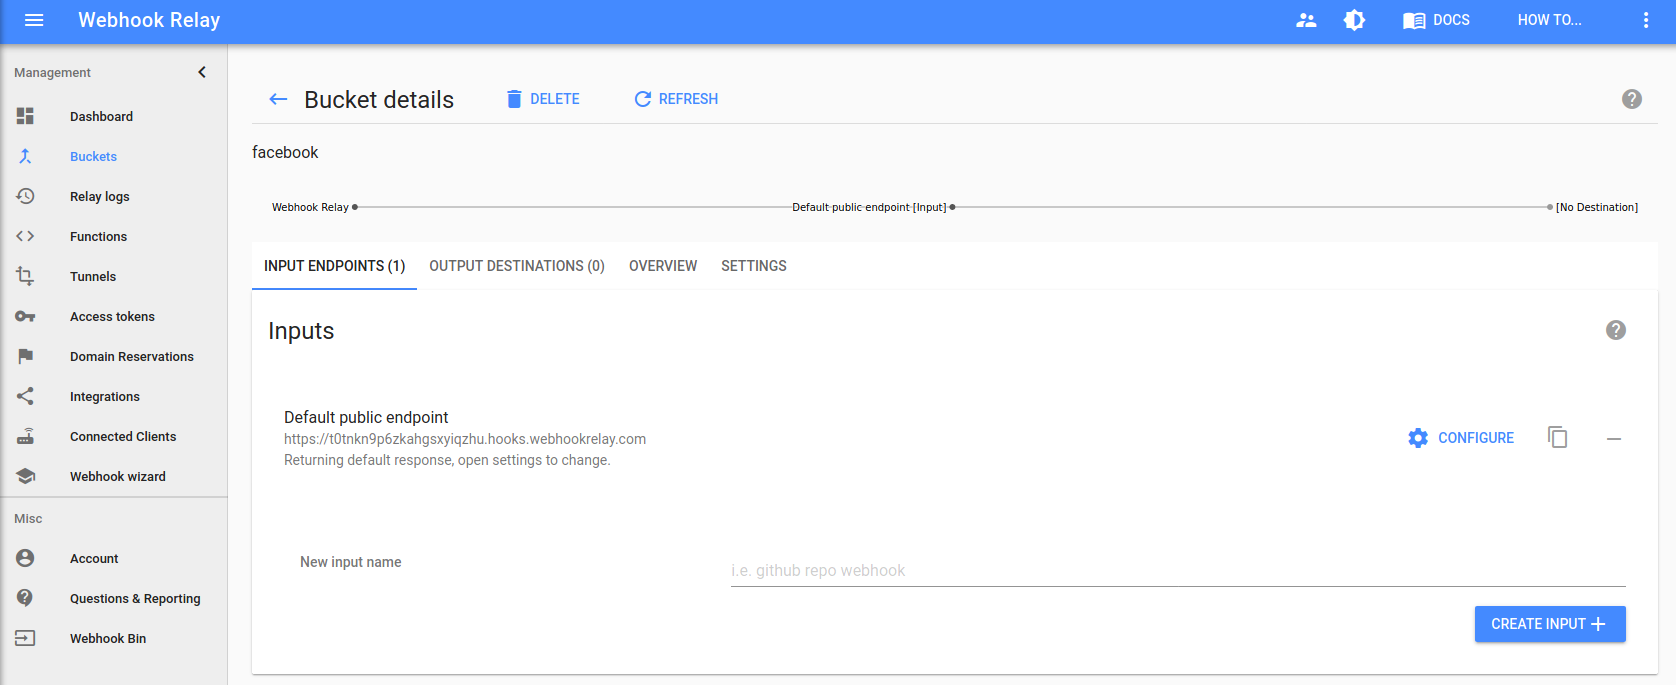Open the DOCS link
This screenshot has height=685, width=1676.
point(1436,20)
